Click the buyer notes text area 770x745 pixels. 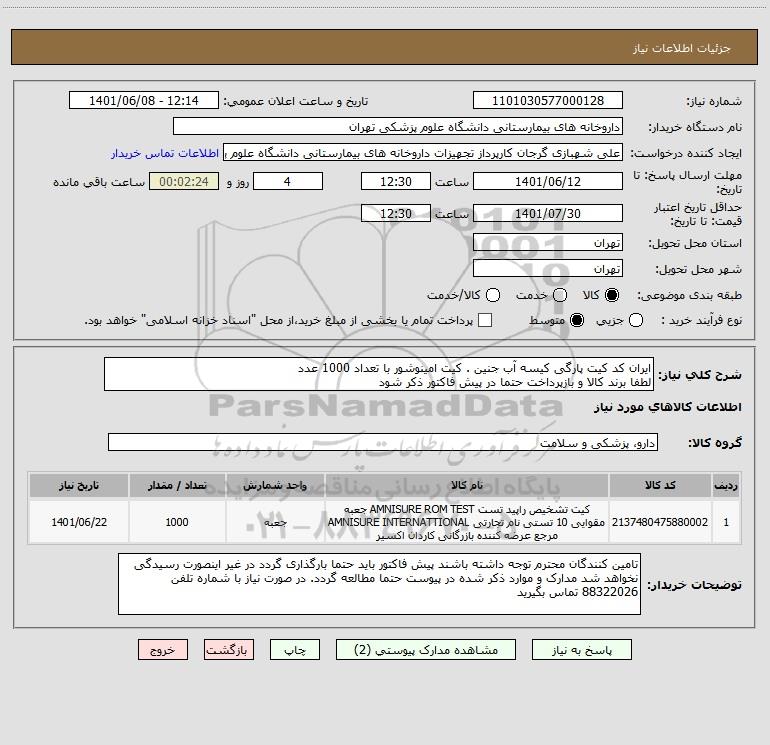[x=379, y=584]
